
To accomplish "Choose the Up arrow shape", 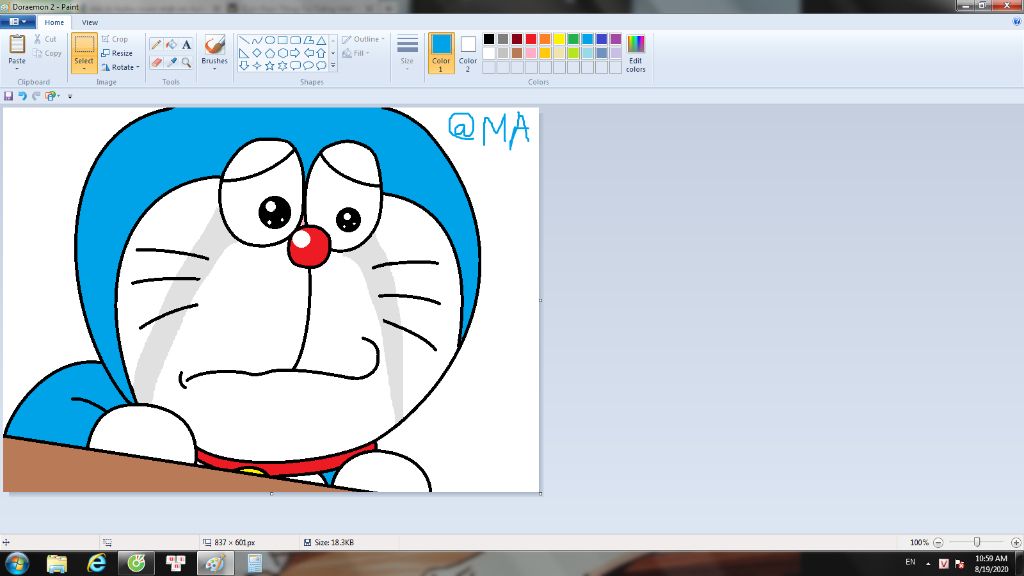I will pos(321,53).
